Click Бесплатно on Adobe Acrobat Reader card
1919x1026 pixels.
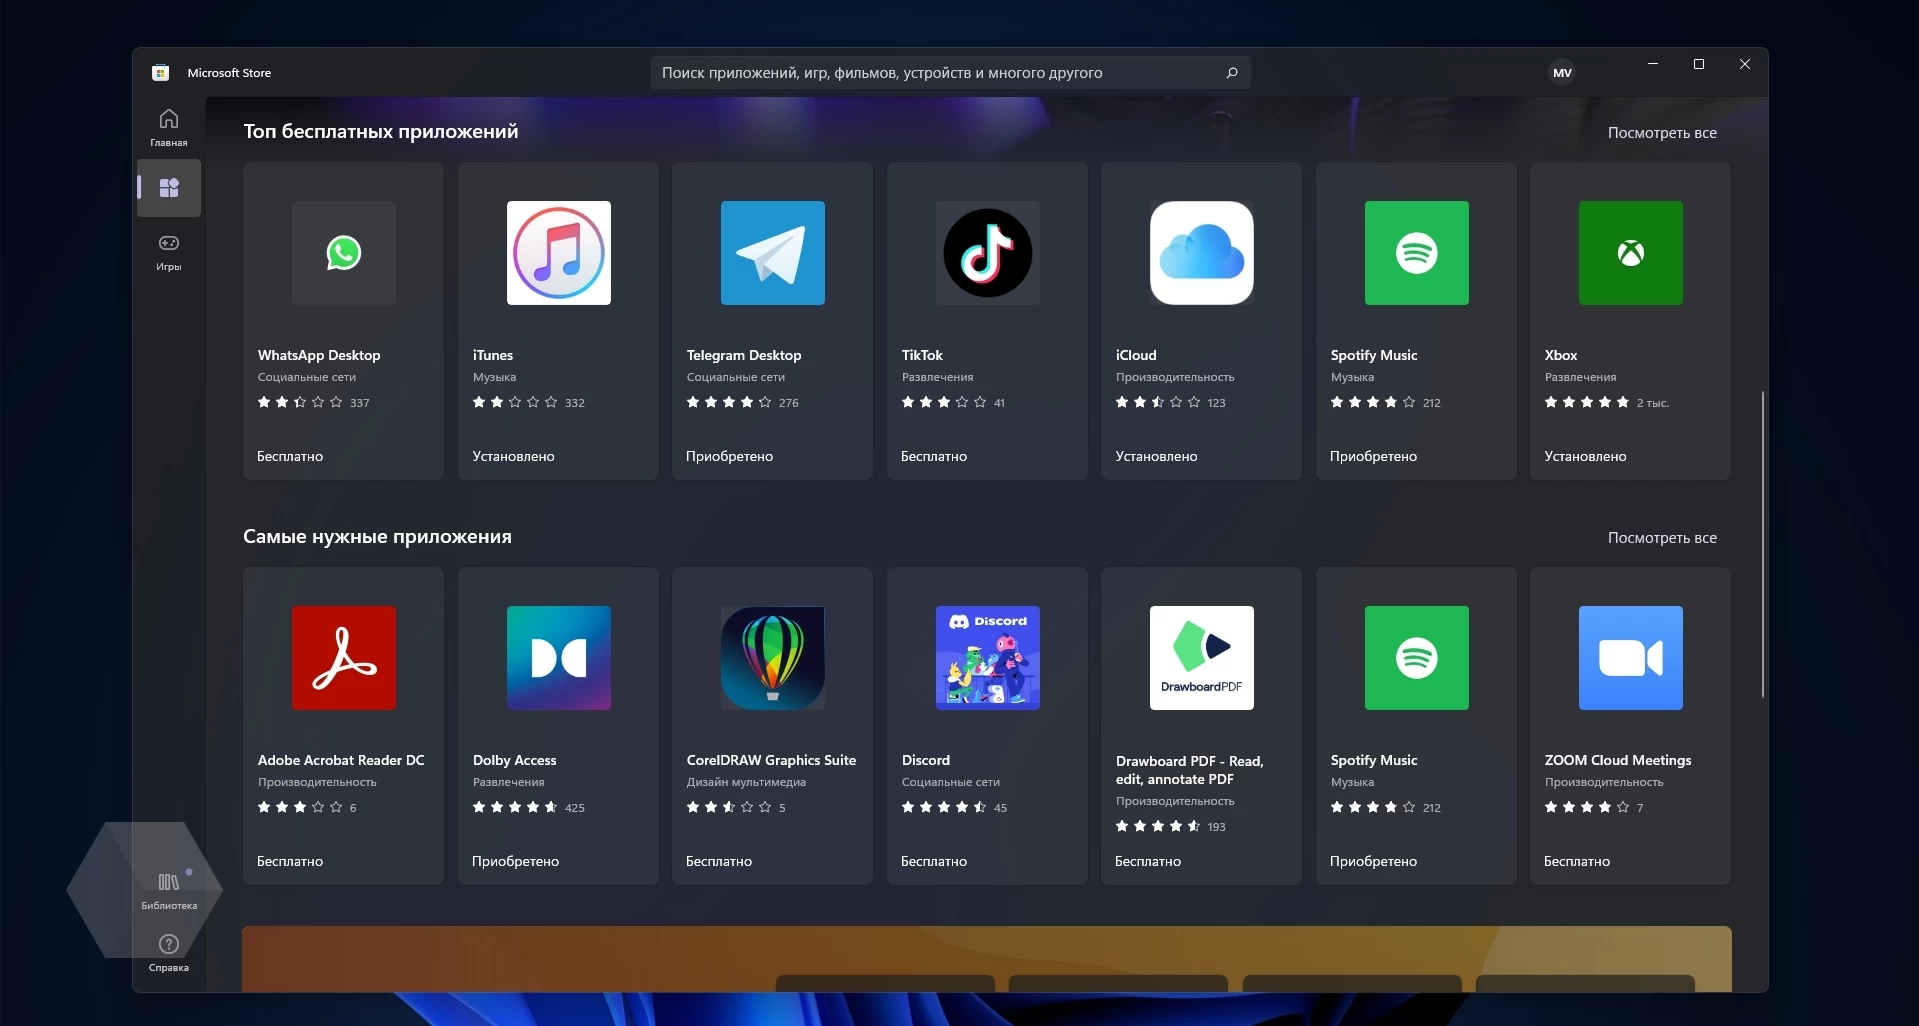pos(290,861)
